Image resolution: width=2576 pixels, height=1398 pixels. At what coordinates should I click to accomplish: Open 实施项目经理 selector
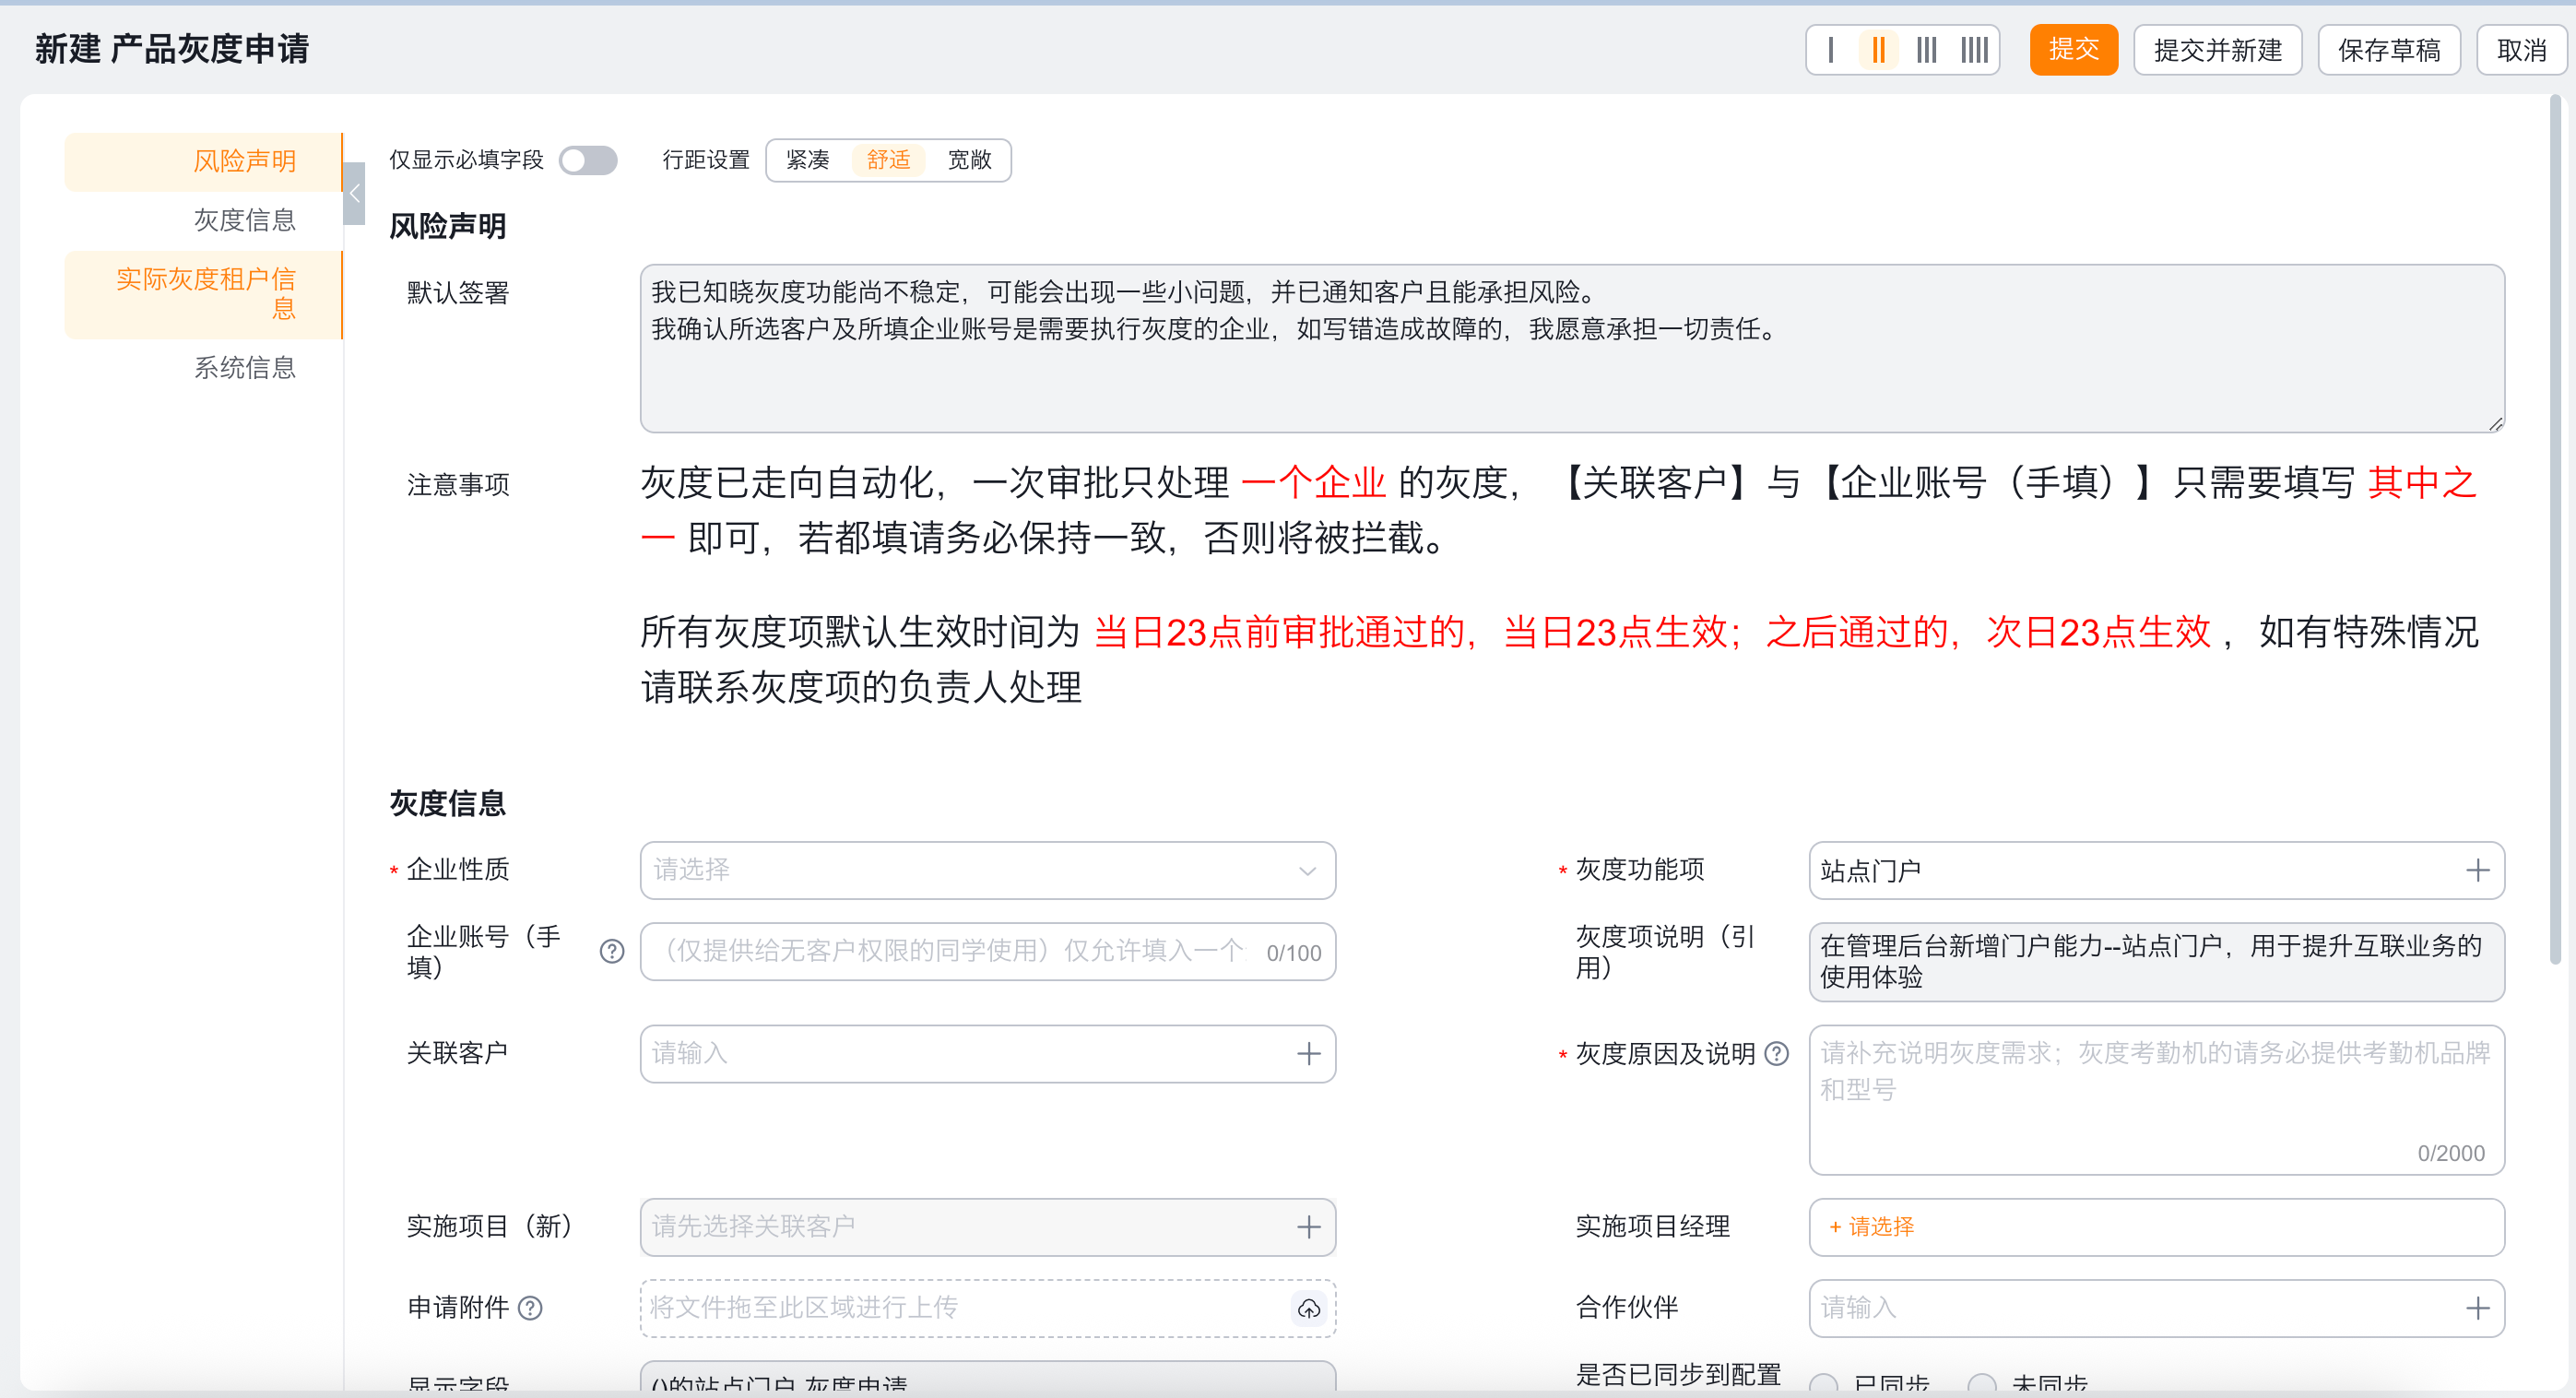[1872, 1227]
